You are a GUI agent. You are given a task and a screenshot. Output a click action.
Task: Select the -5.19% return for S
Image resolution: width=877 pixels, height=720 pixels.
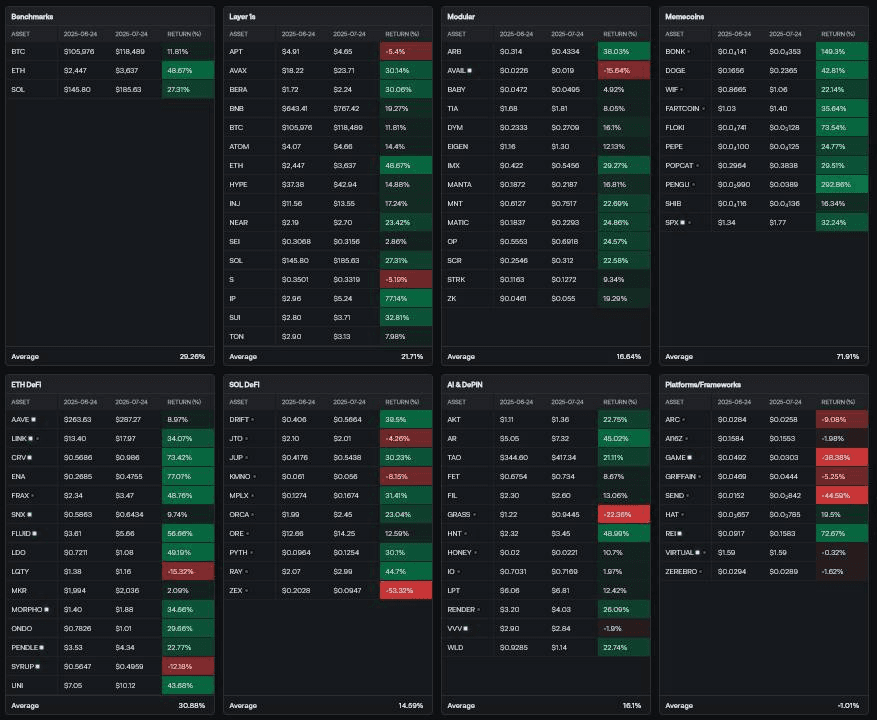click(406, 280)
